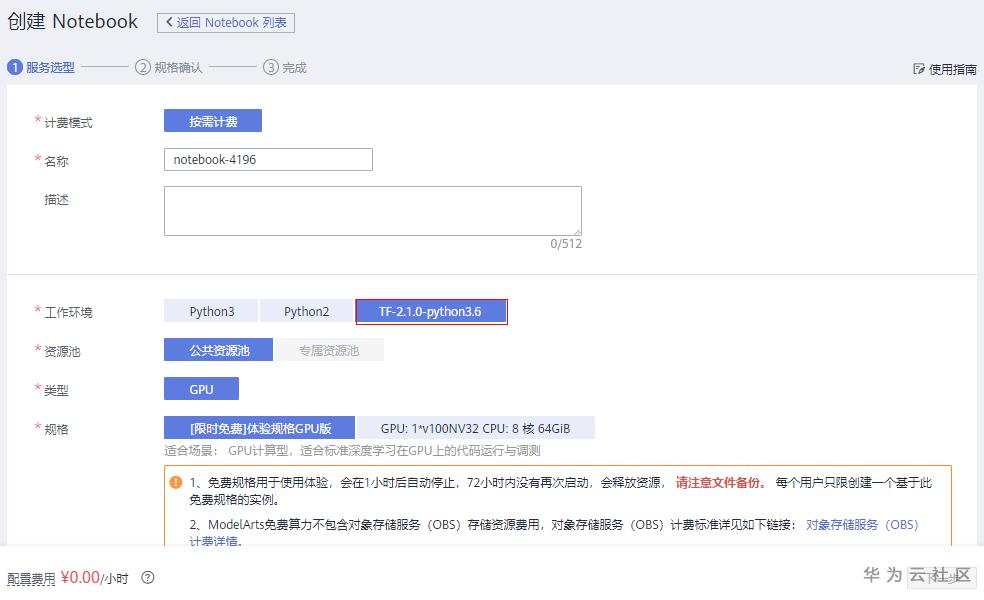Click the 完成 step label
Viewport: 984px width, 600px height.
[x=294, y=67]
